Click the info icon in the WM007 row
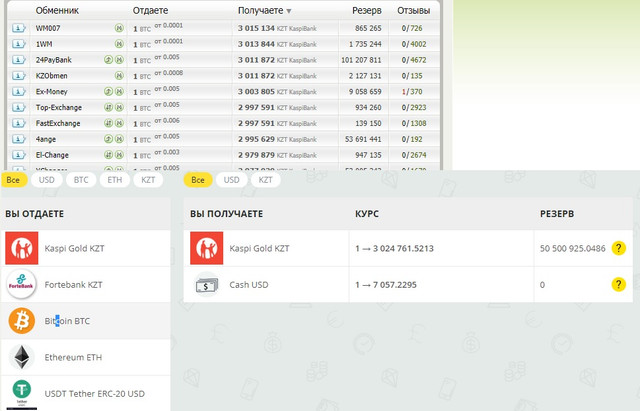Viewport: 640px width, 411px height. [x=19, y=28]
